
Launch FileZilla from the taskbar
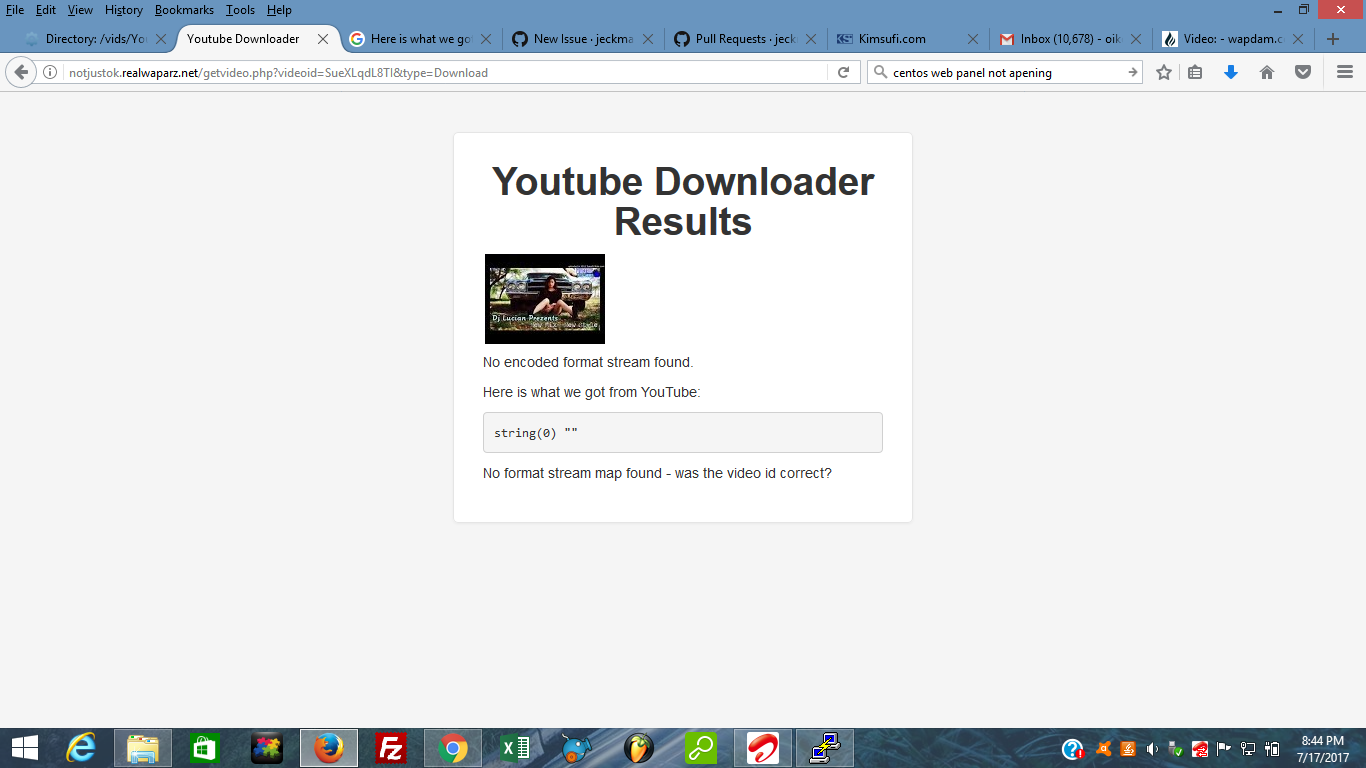pyautogui.click(x=390, y=747)
